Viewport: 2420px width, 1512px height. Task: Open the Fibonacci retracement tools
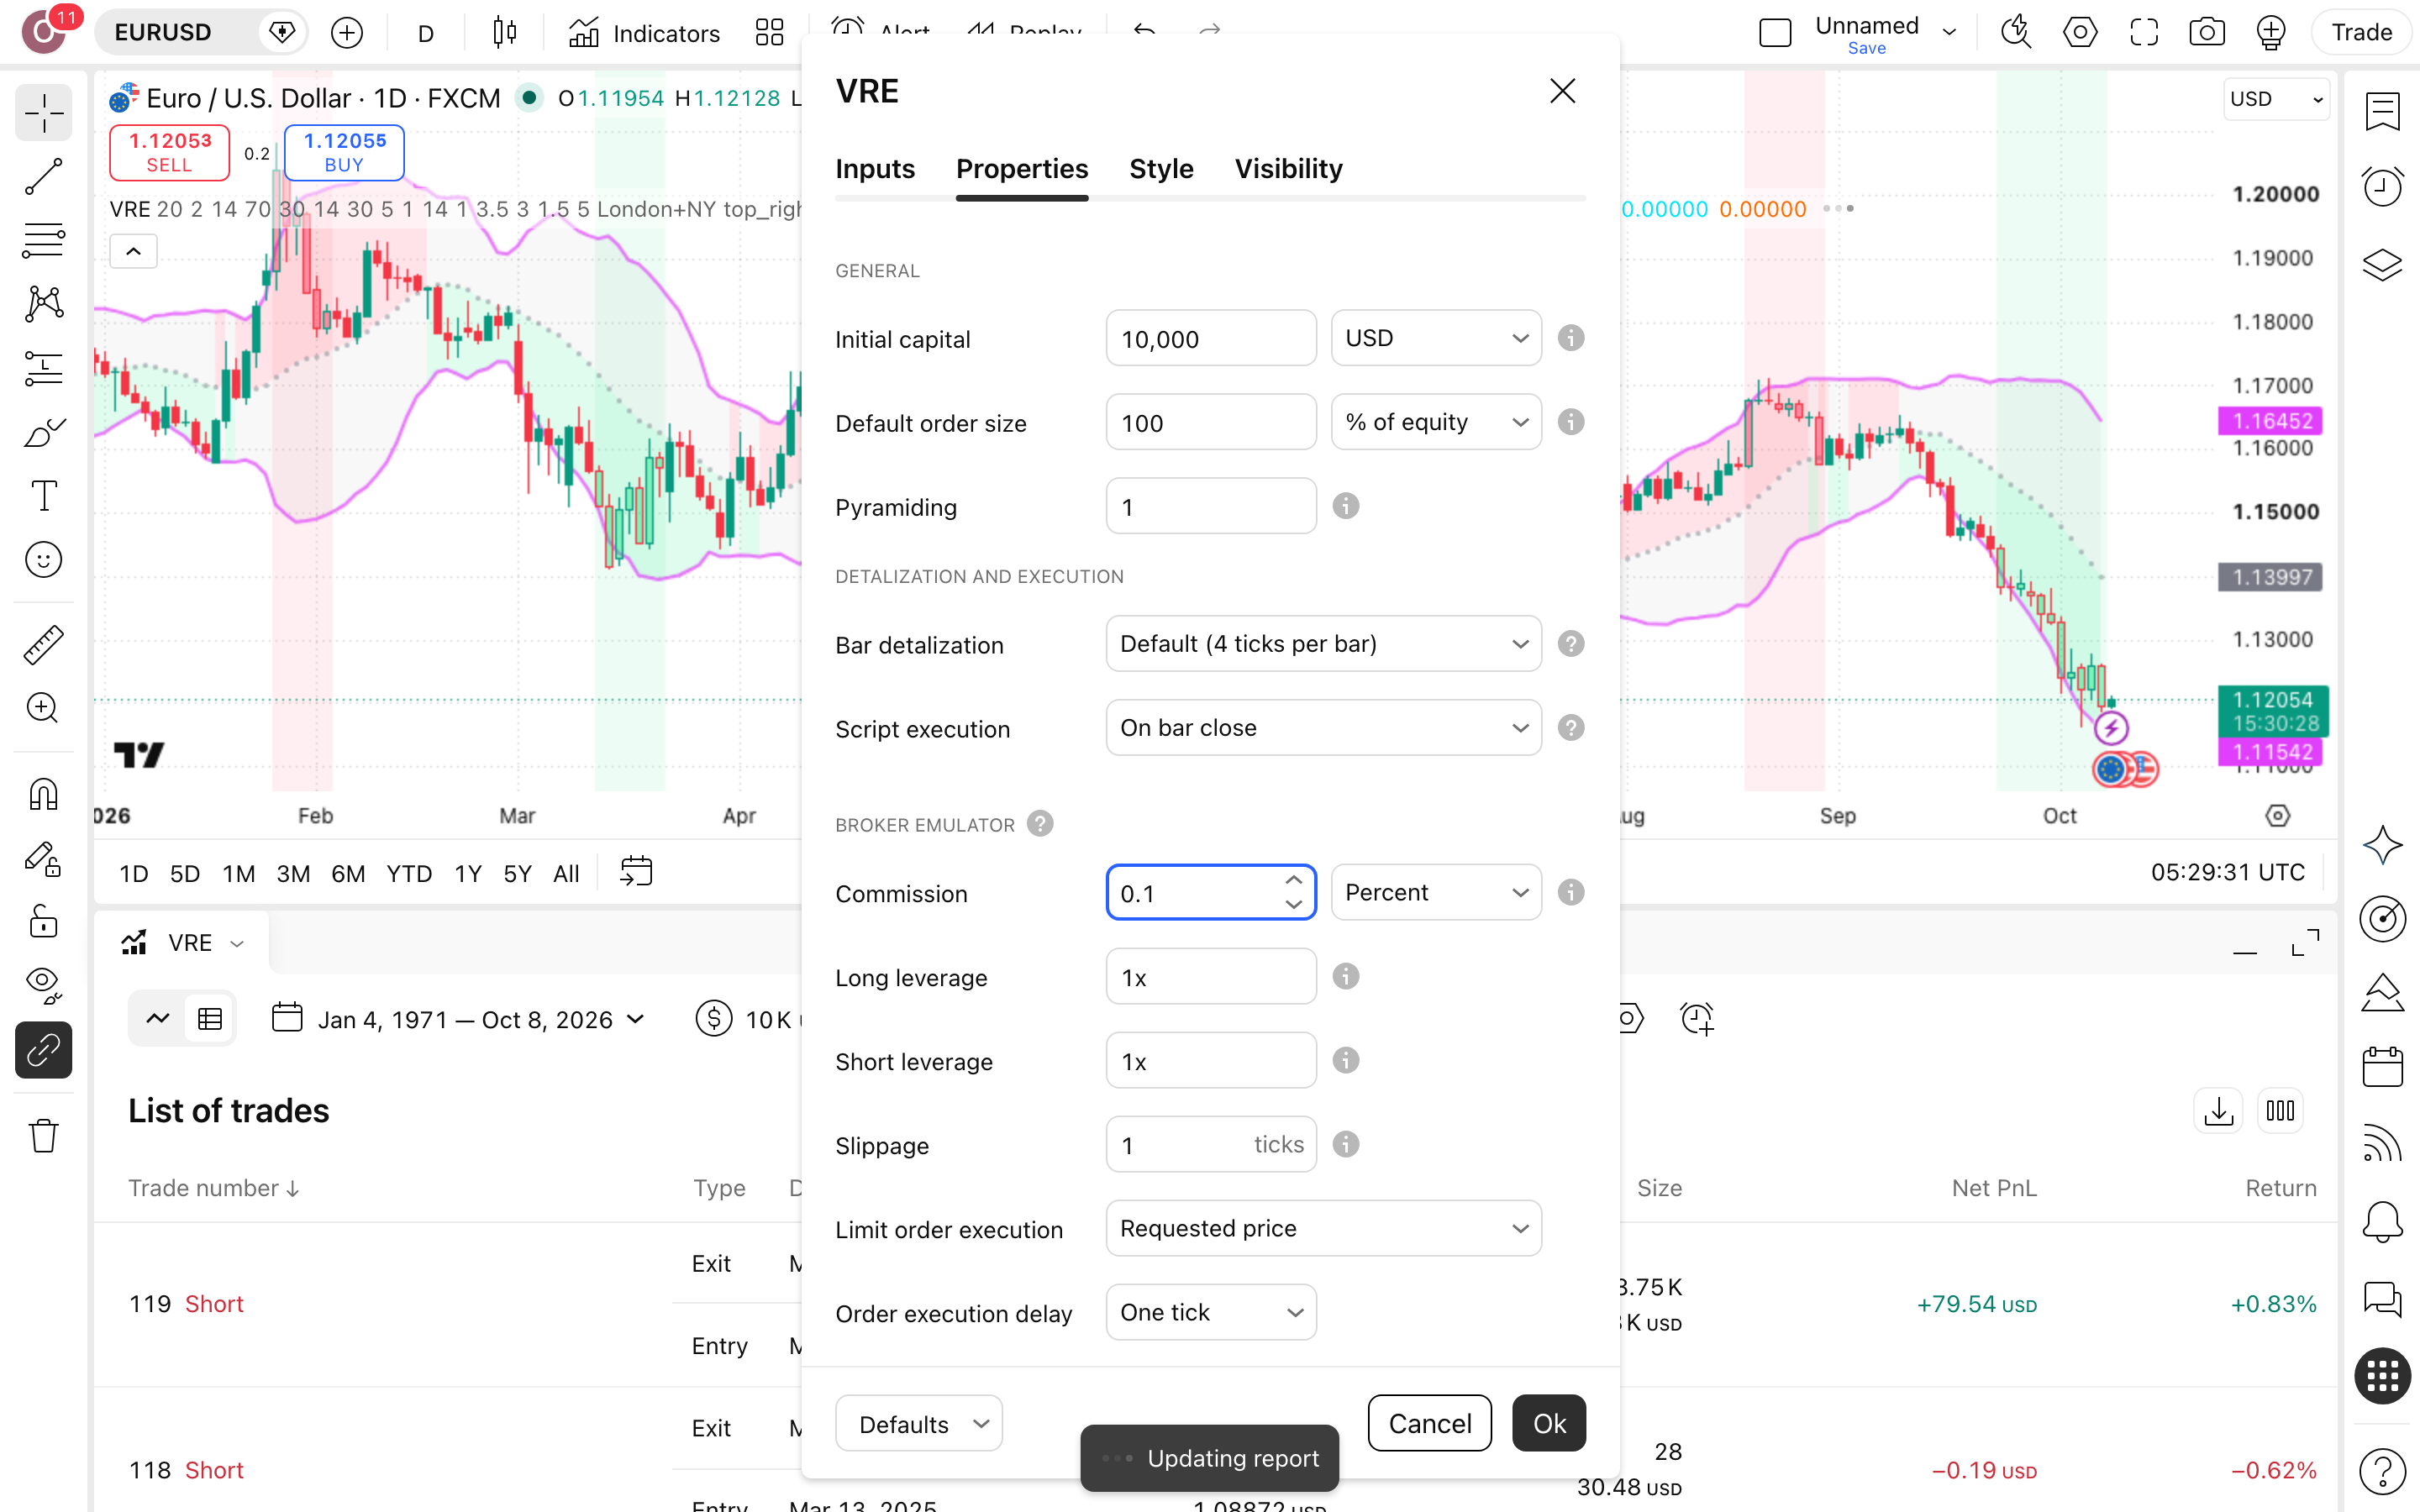[44, 240]
